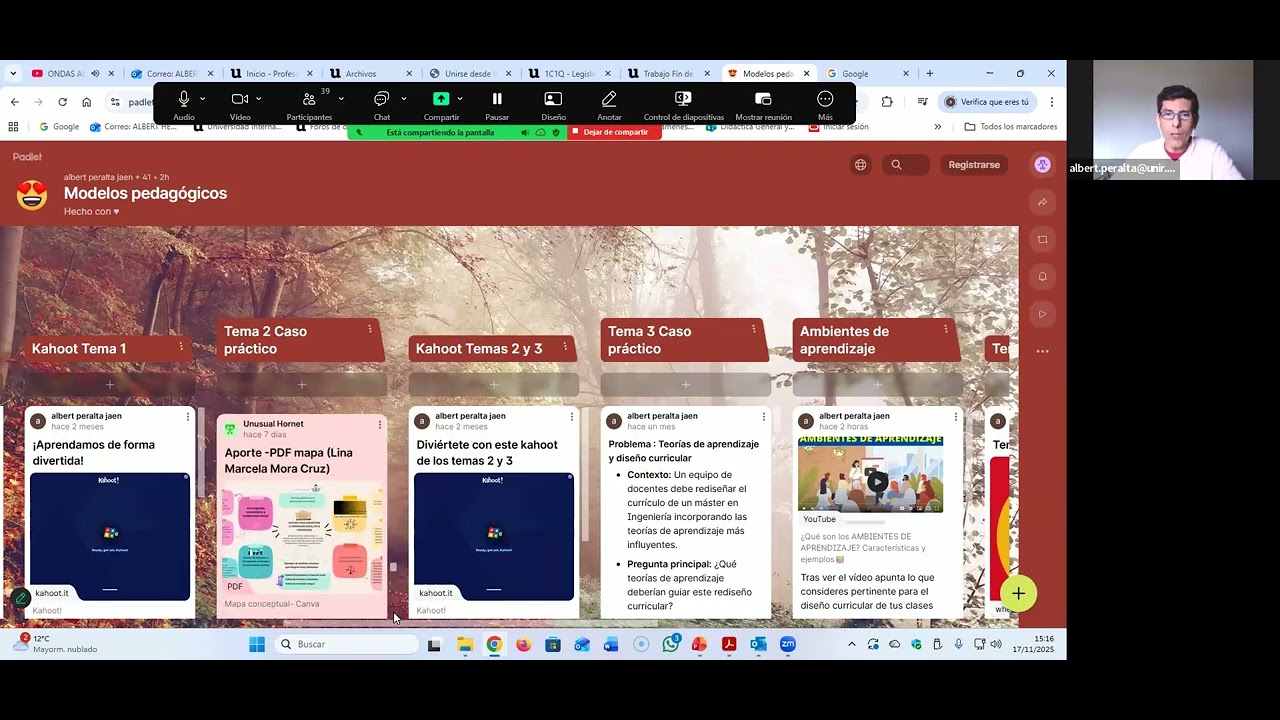Viewport: 1280px width, 720px height.
Task: Switch to the ONDAS YouTube tab
Action: [x=66, y=73]
